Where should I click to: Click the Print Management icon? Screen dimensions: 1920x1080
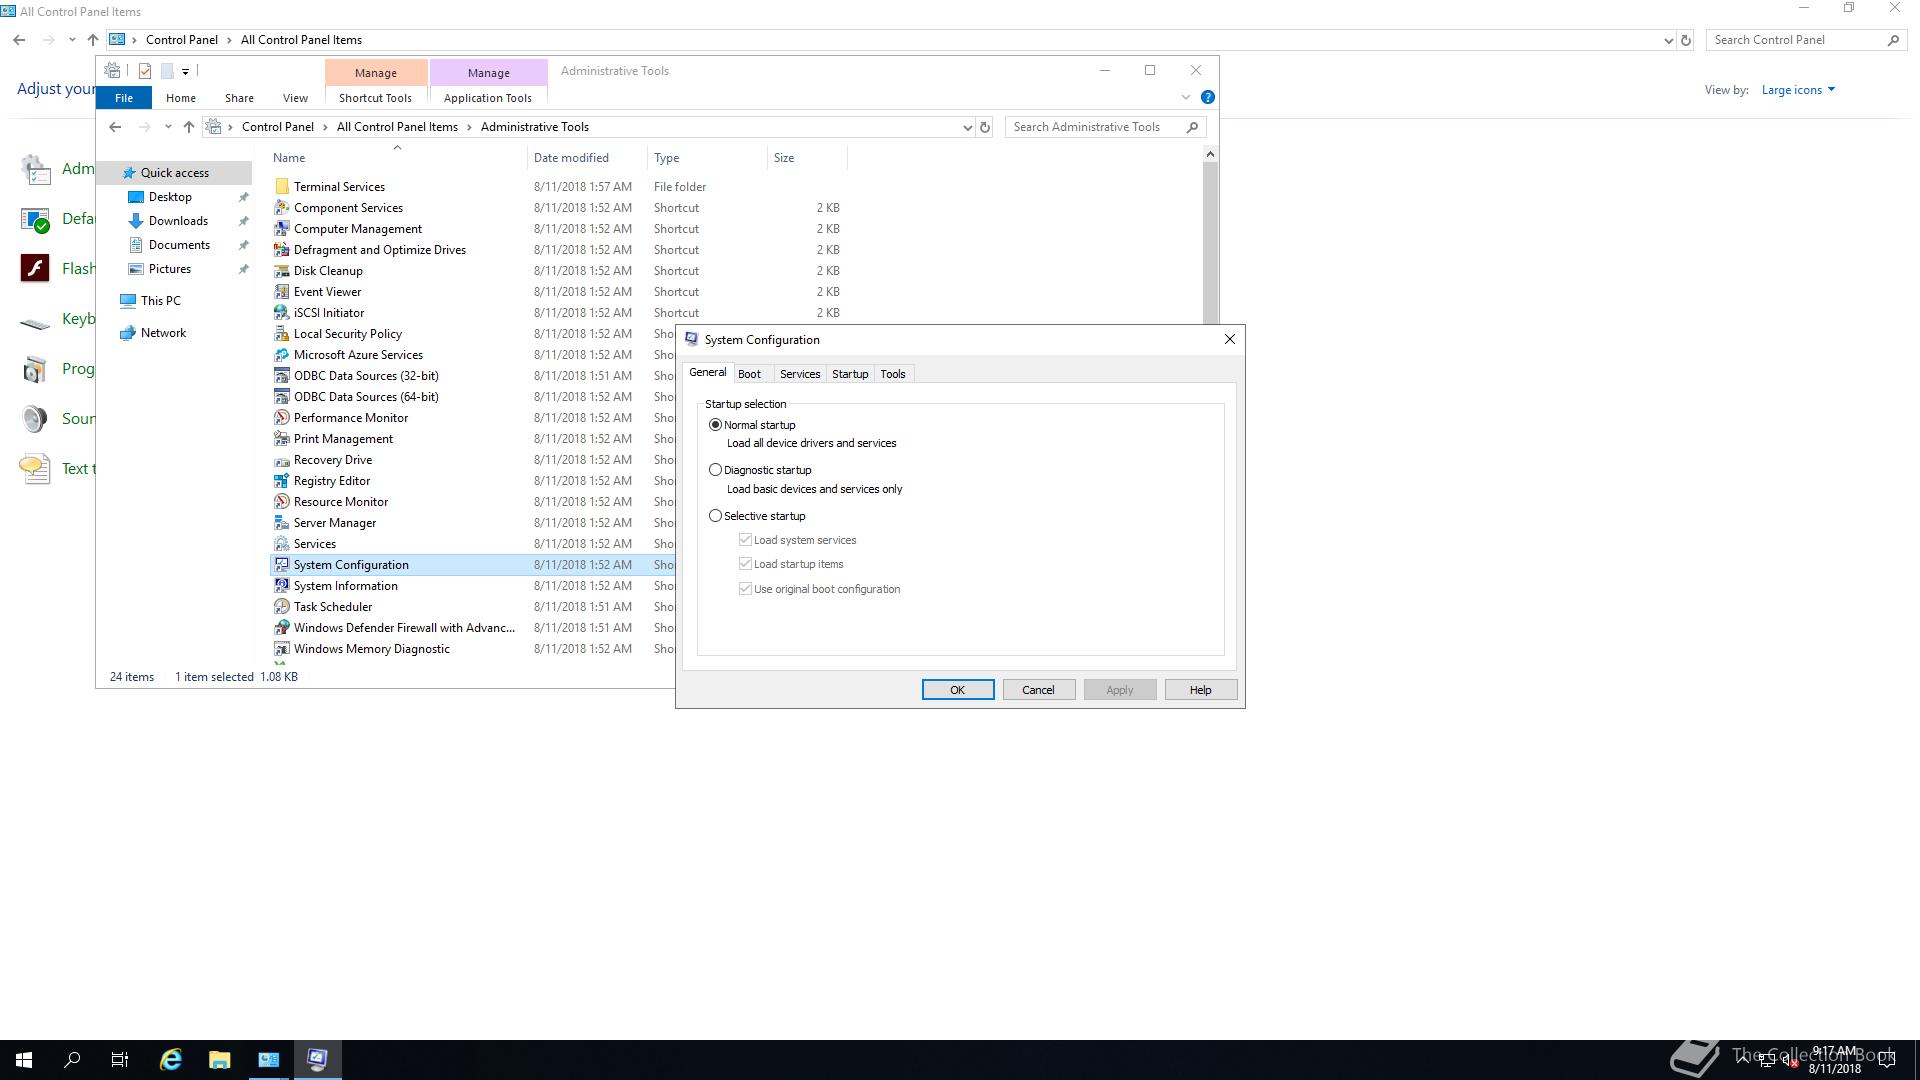click(x=282, y=439)
